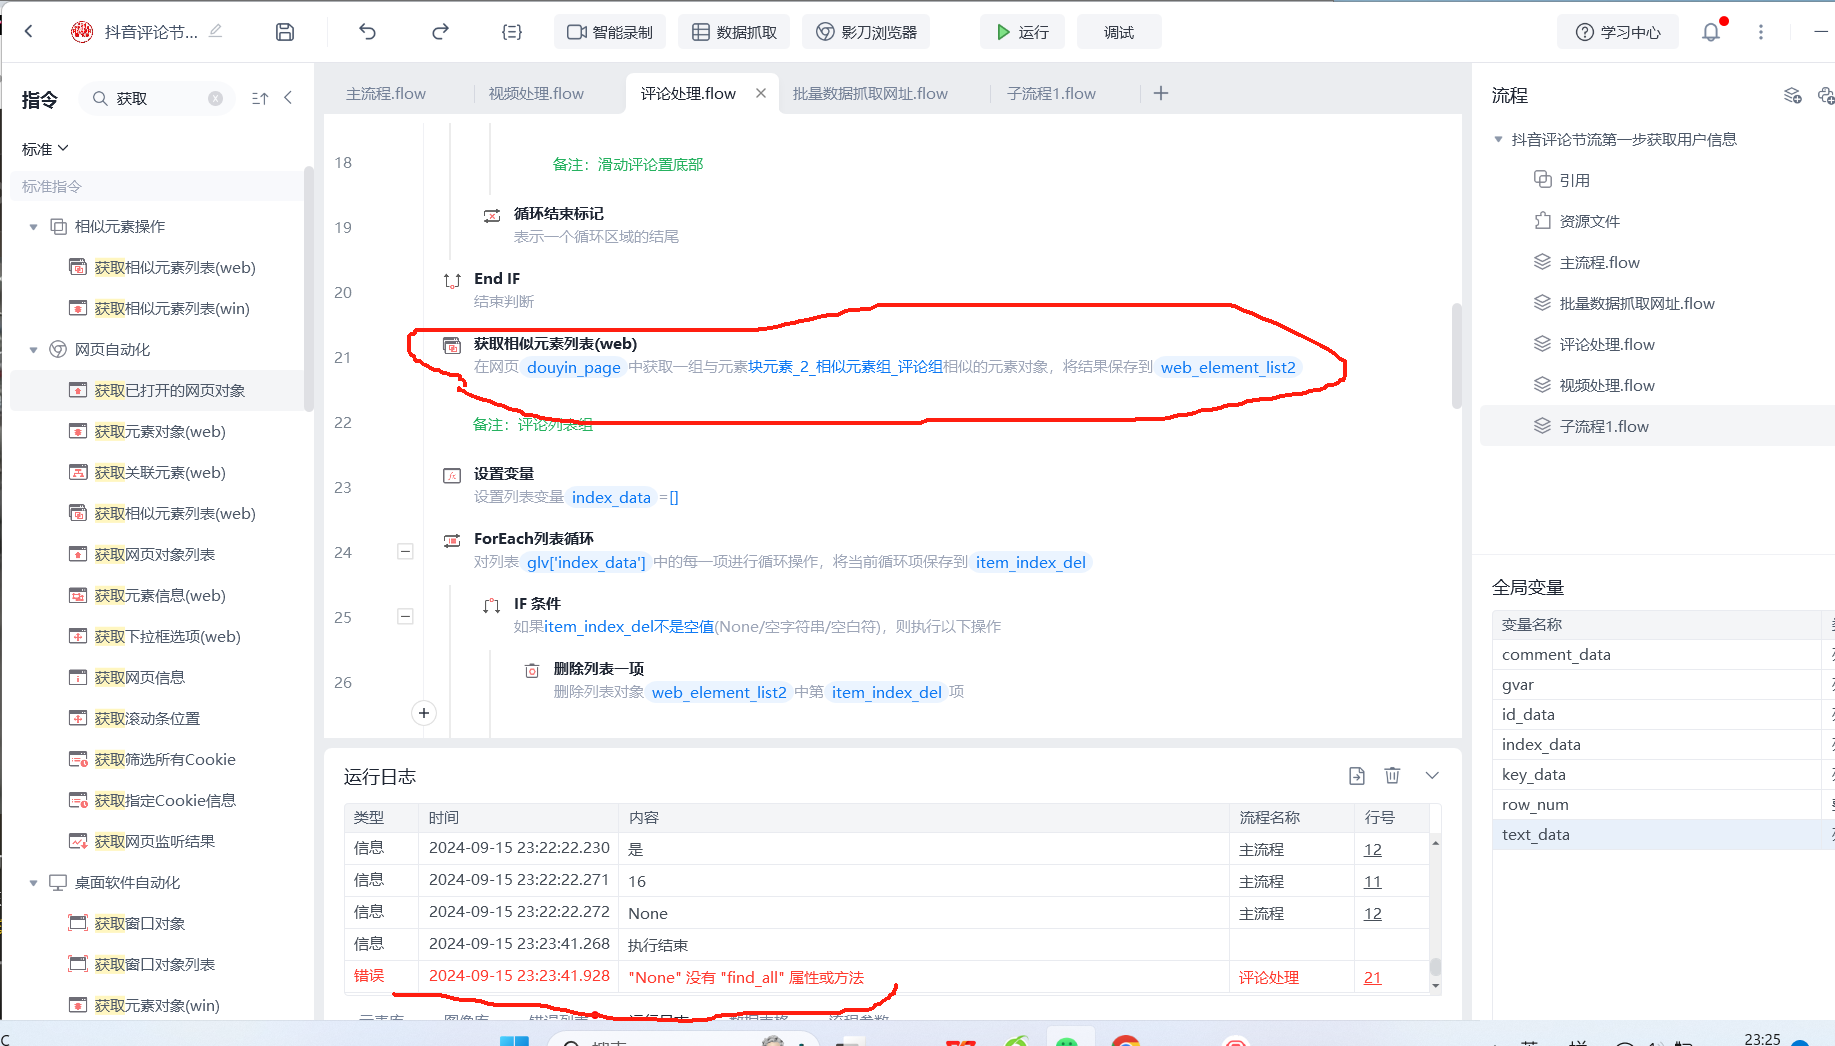Click the add-flow icon in 流程 panel header
The width and height of the screenshot is (1835, 1046).
click(x=1792, y=95)
